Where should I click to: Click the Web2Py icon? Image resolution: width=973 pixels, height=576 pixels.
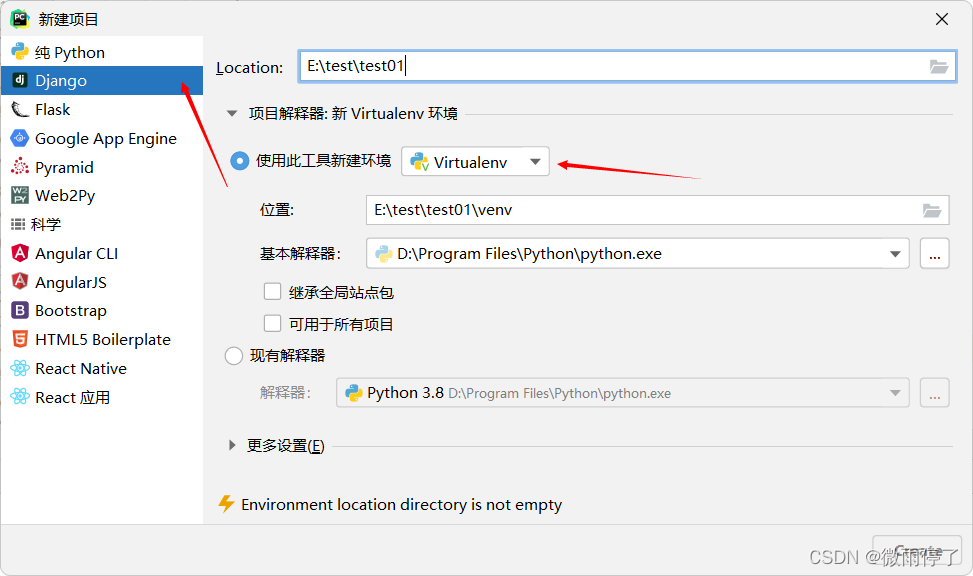tap(20, 195)
